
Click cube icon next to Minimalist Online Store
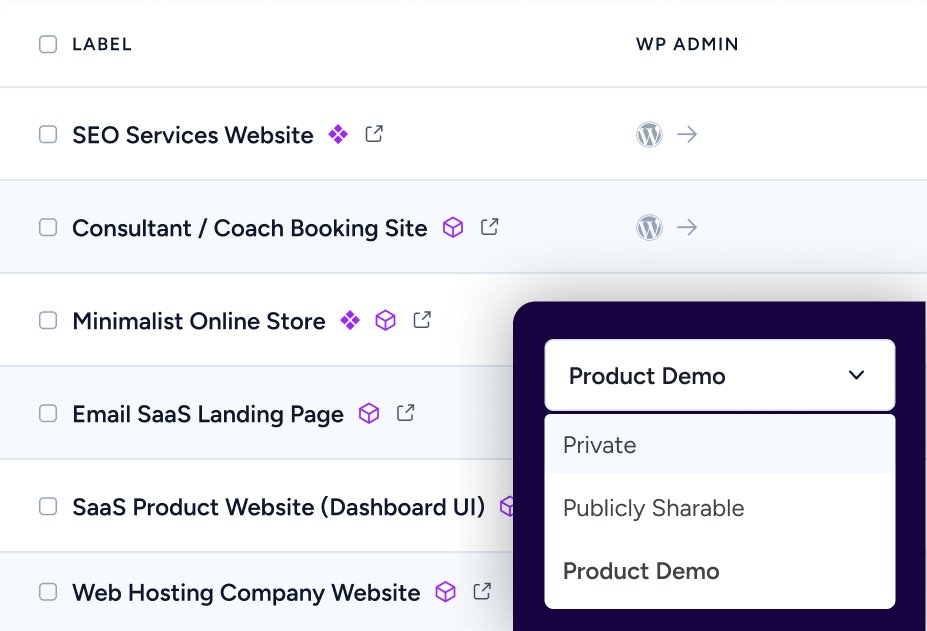385,320
